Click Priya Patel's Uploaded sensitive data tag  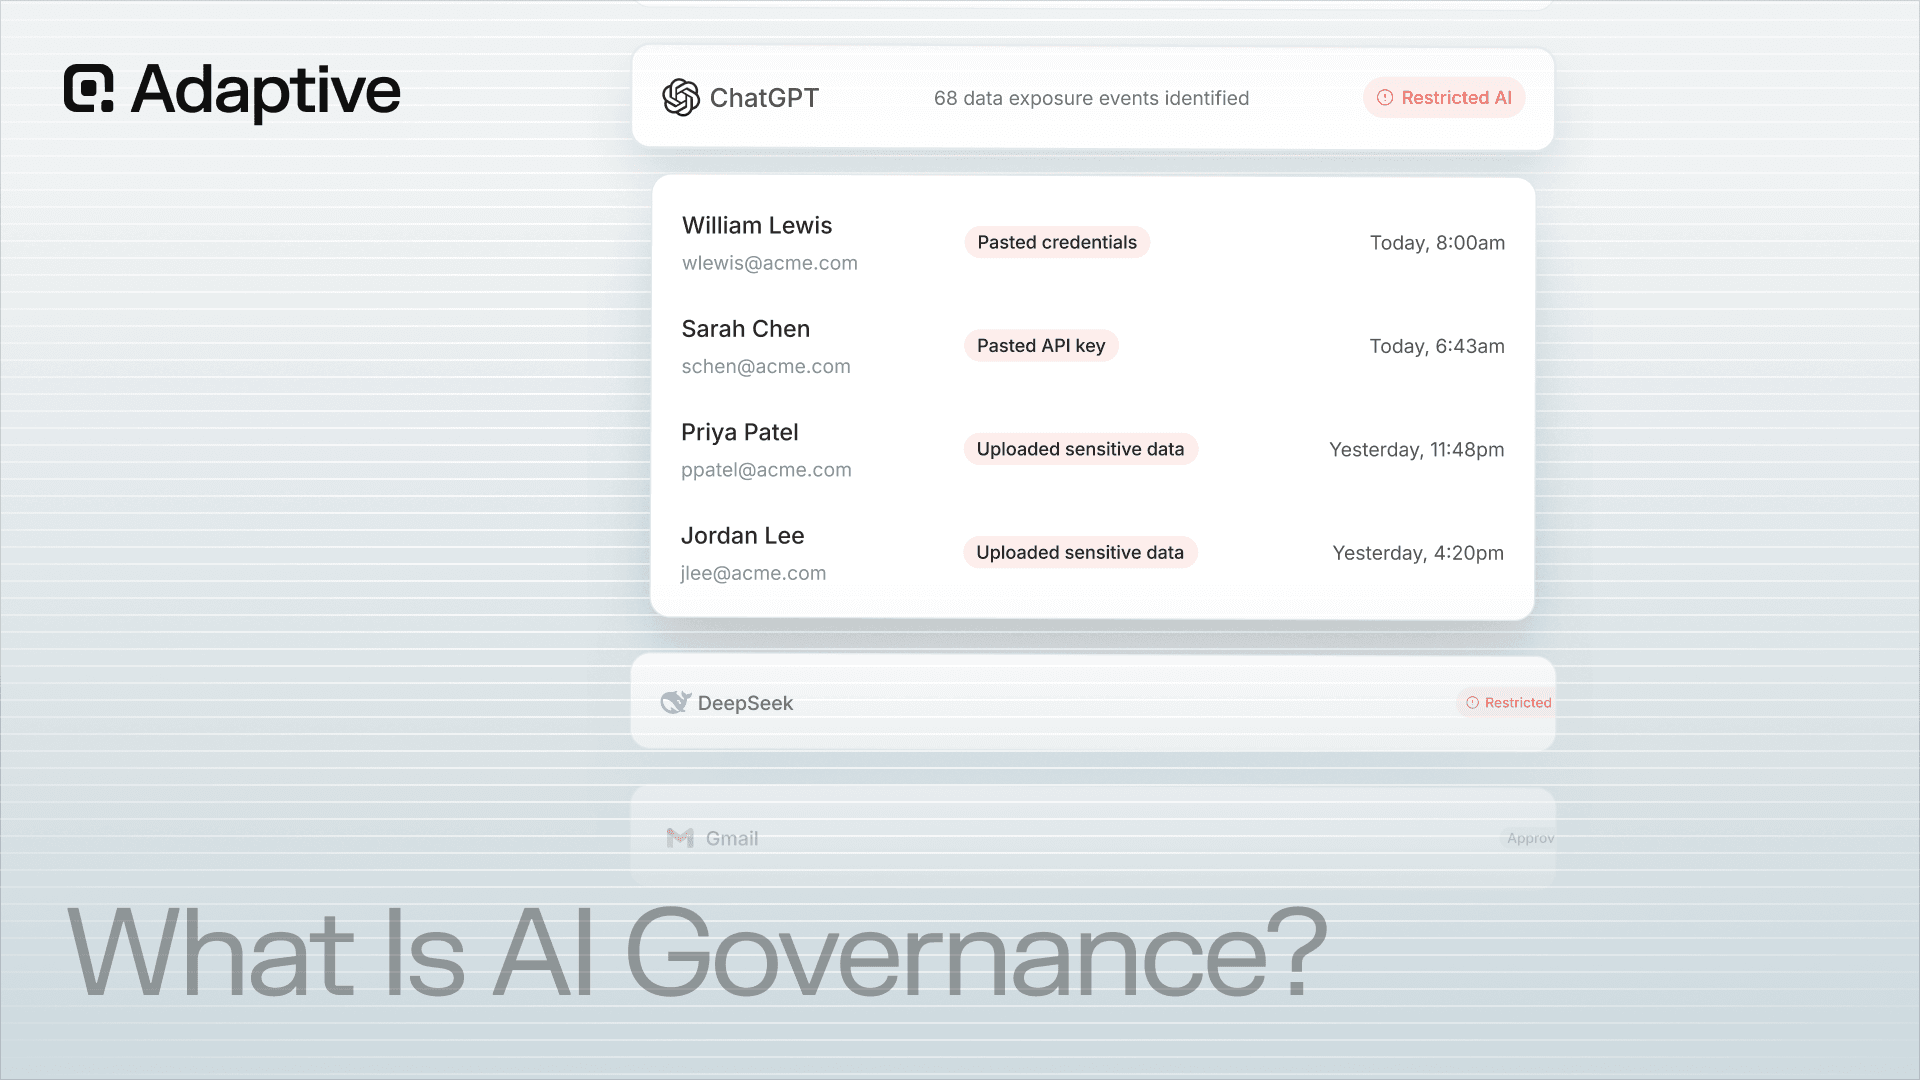click(1080, 449)
